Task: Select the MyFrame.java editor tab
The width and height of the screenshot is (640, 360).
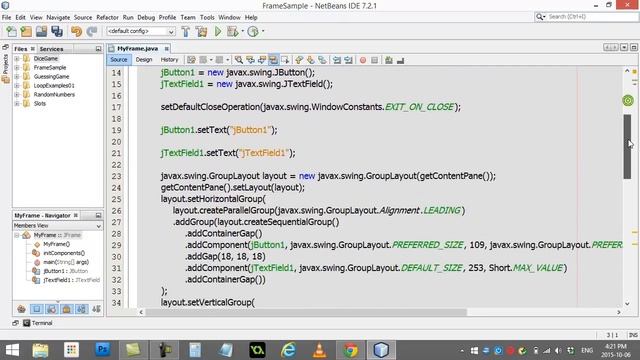Action: [x=138, y=48]
